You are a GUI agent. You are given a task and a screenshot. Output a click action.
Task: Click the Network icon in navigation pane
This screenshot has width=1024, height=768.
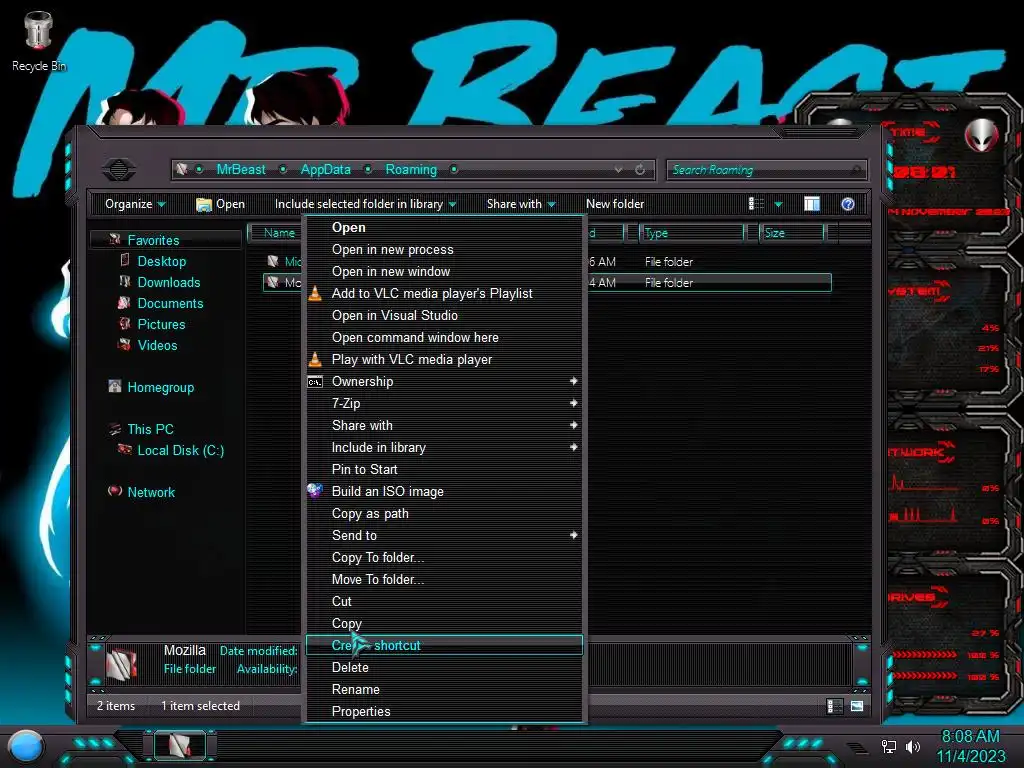[x=115, y=492]
